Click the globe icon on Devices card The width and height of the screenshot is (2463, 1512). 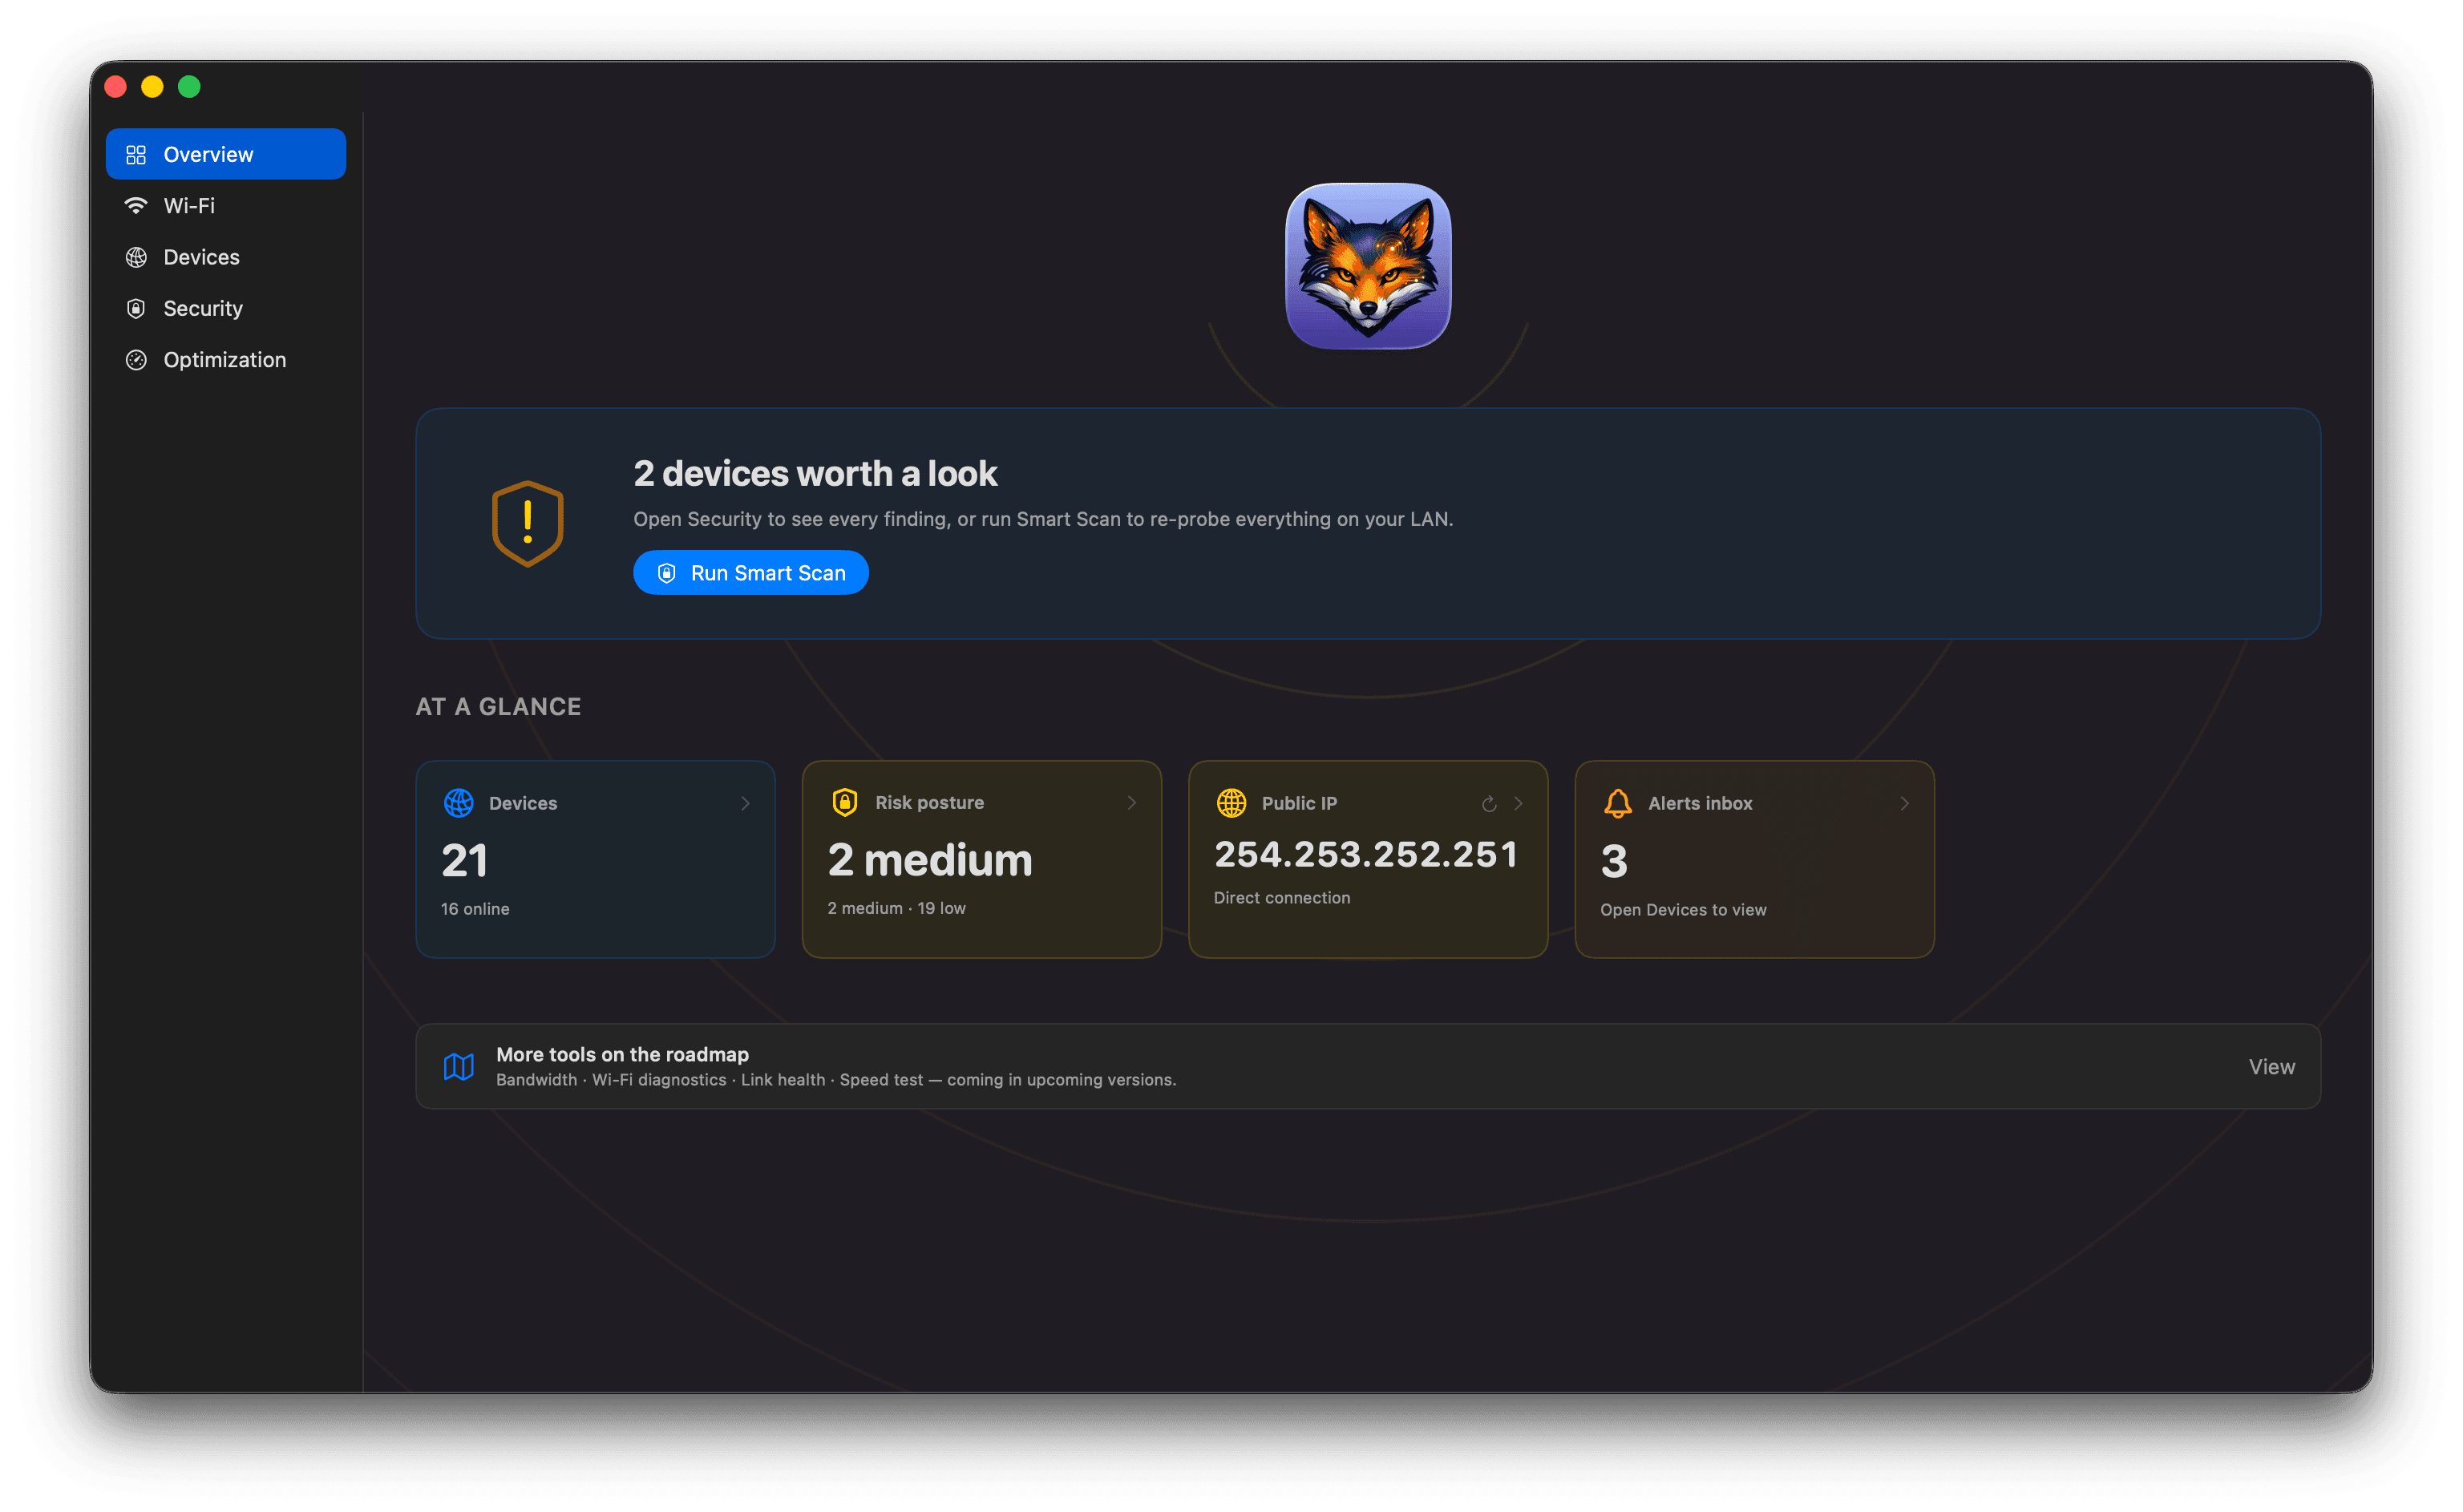pos(458,802)
